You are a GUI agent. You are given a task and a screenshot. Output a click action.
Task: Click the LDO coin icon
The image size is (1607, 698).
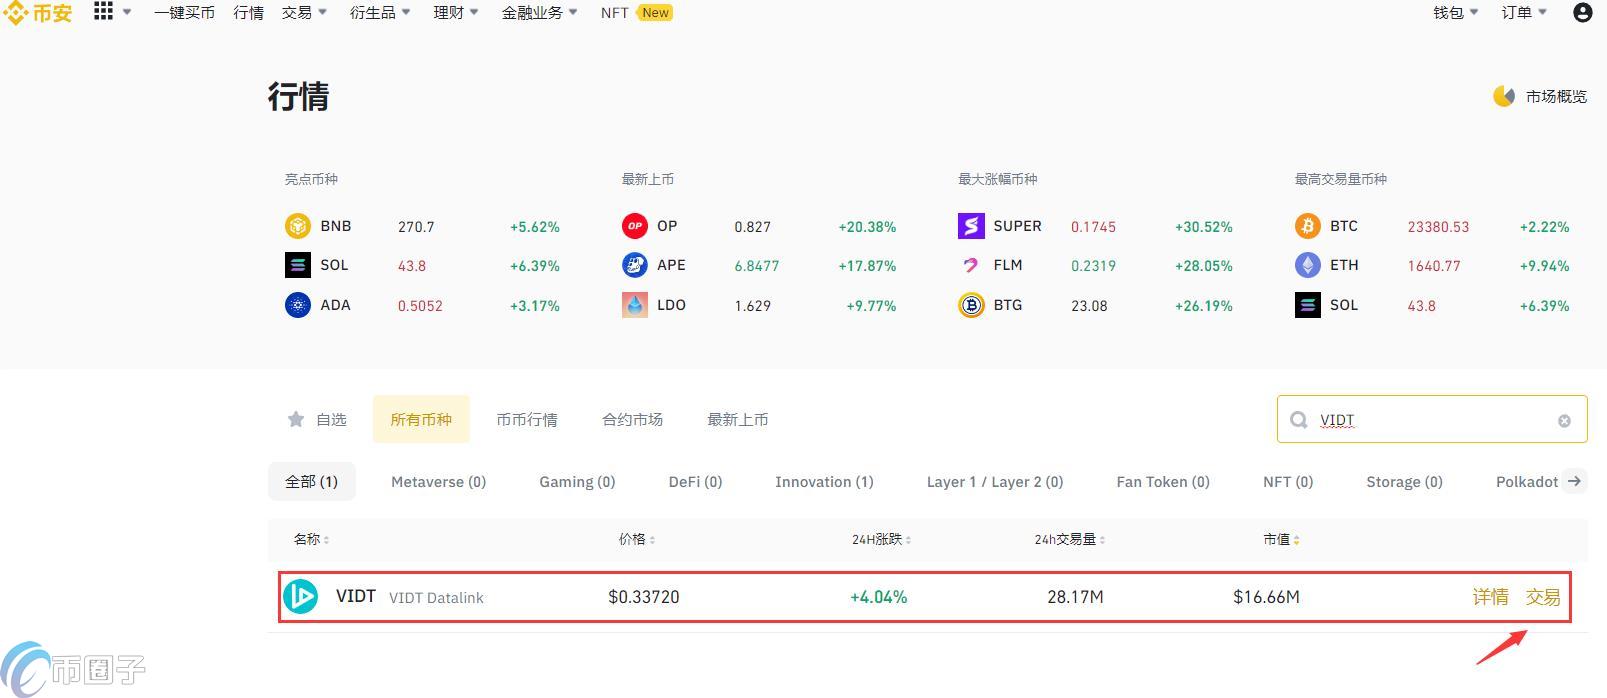[635, 305]
